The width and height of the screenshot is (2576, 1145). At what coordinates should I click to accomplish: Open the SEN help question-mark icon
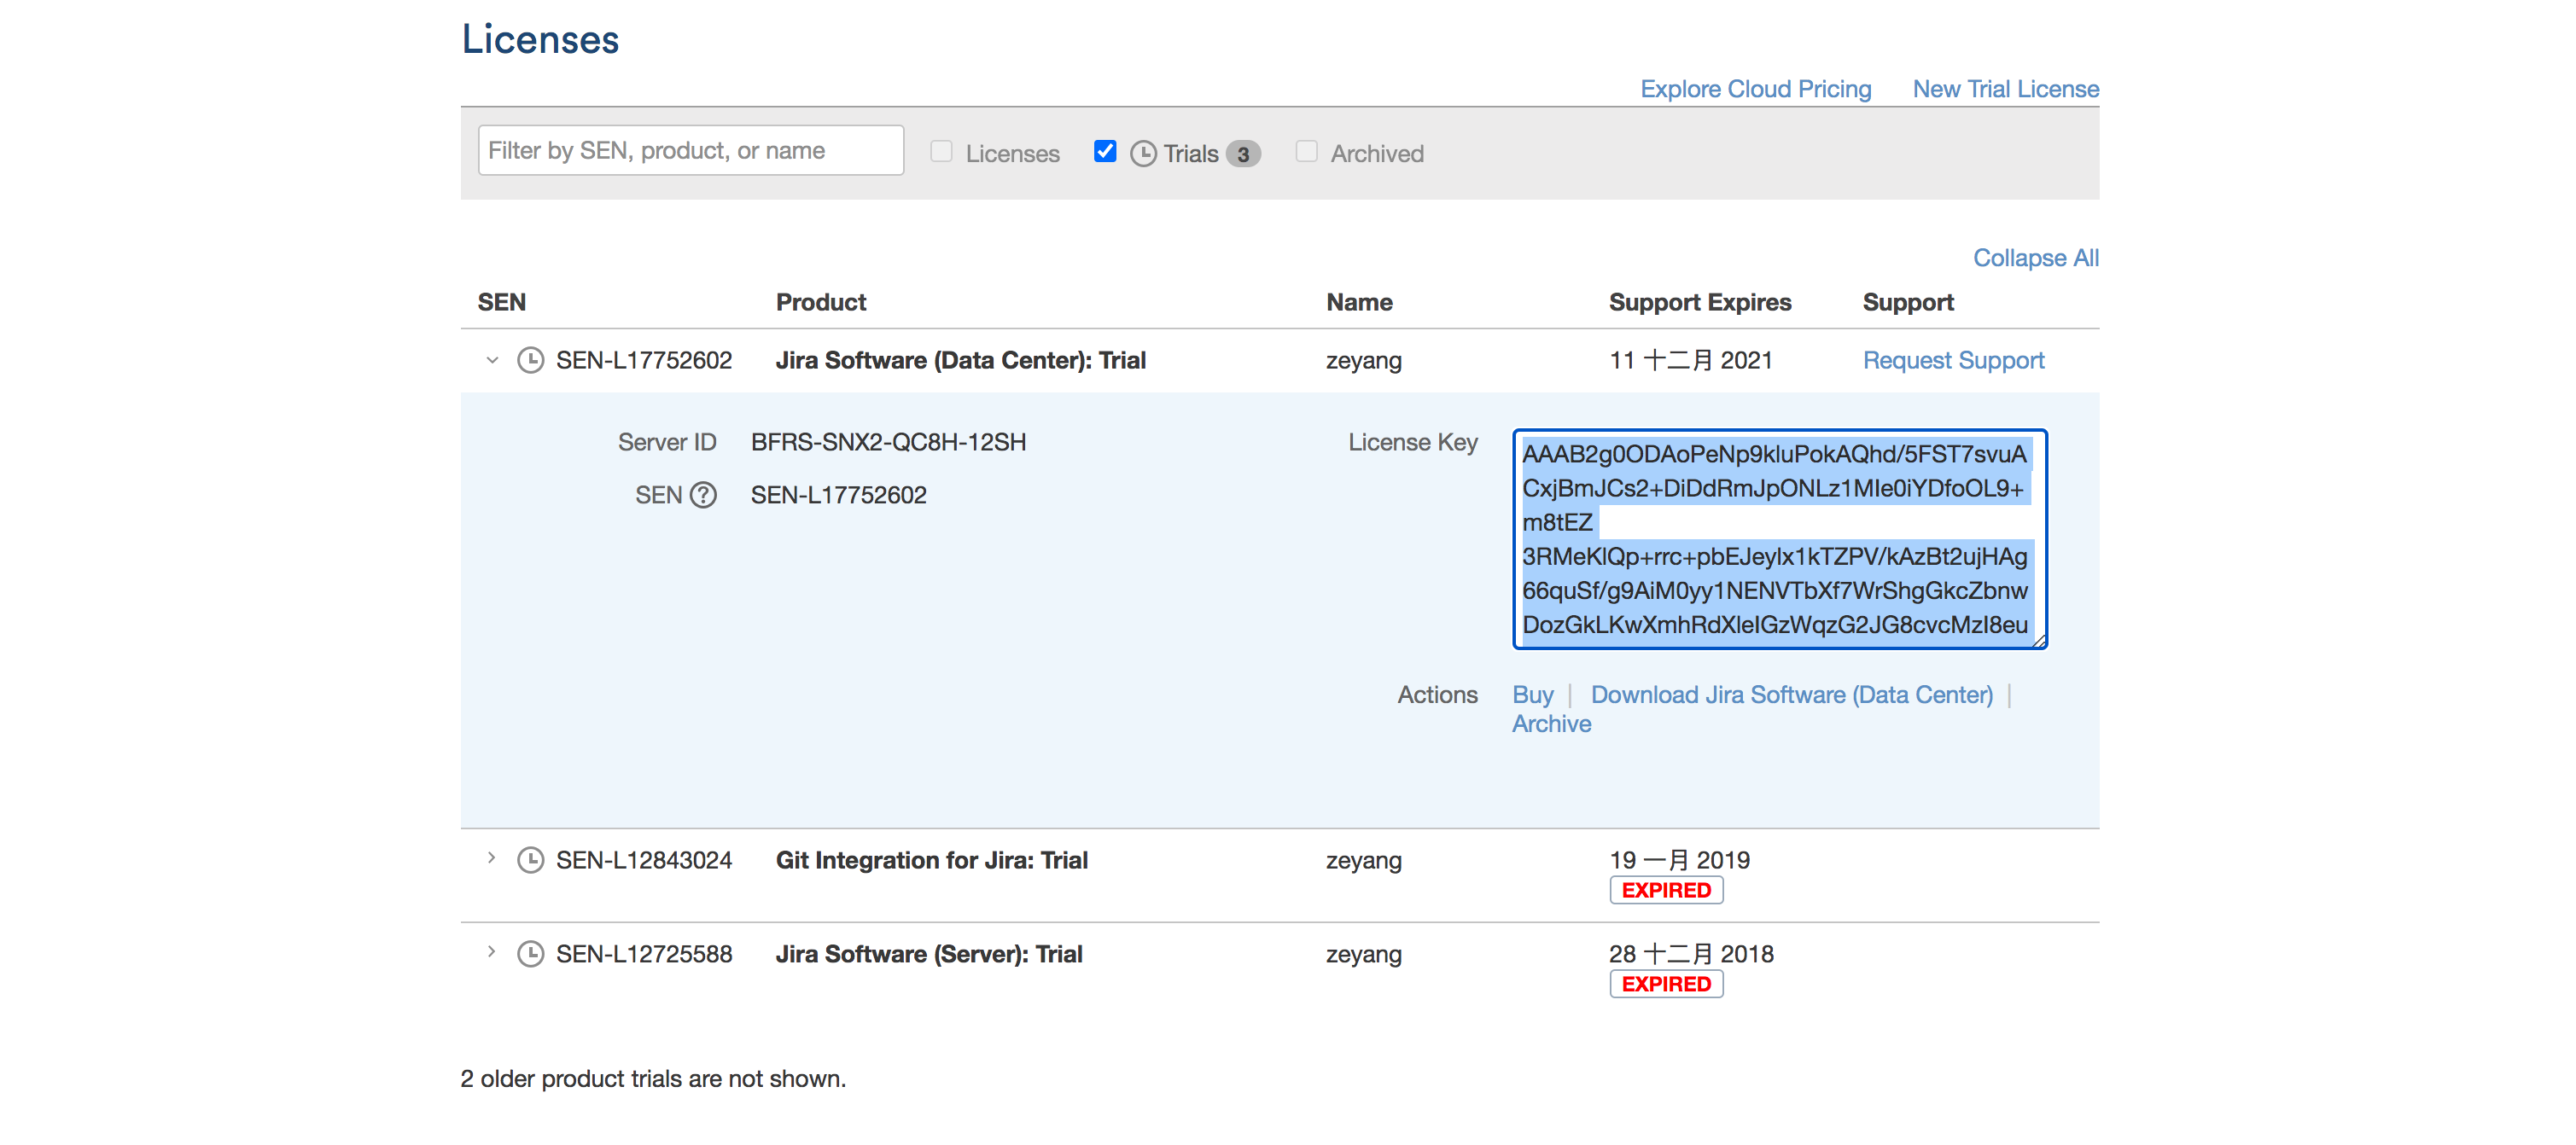point(704,495)
